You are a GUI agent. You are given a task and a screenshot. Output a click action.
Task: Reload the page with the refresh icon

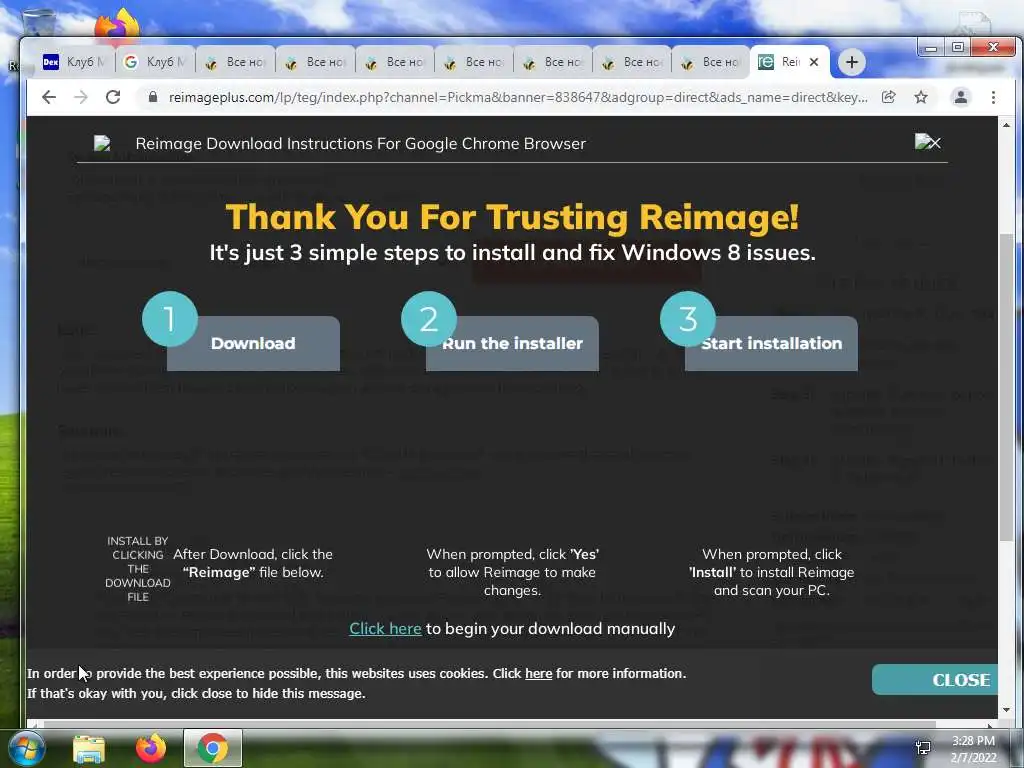click(x=113, y=97)
